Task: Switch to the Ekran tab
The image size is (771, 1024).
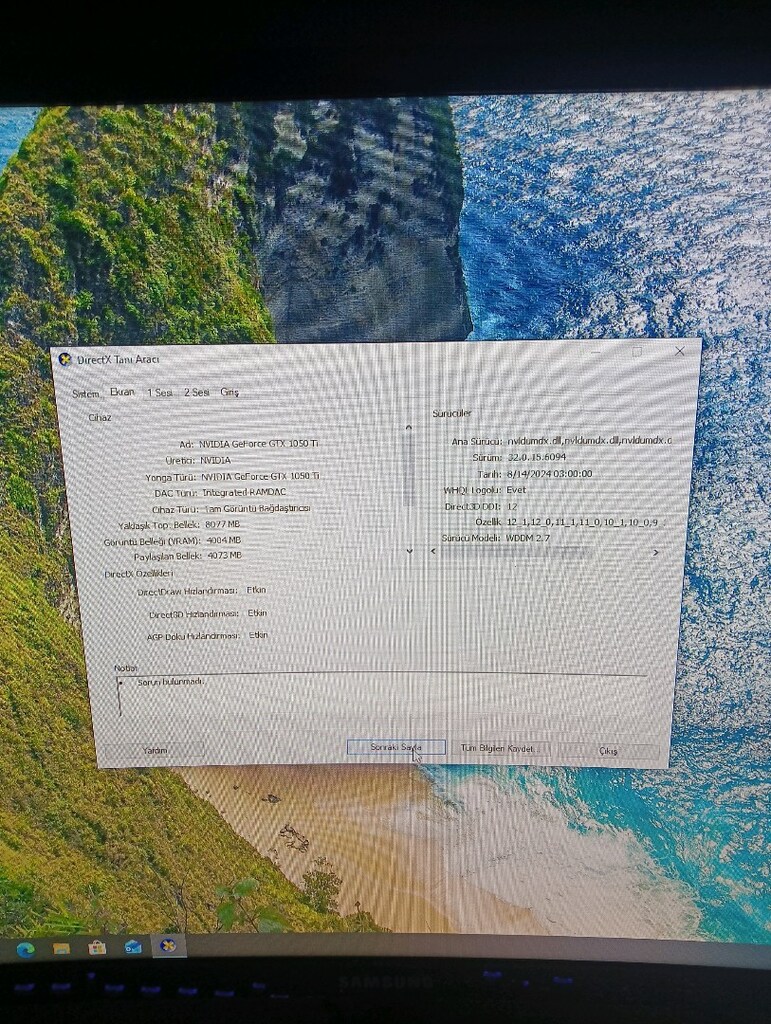Action: pyautogui.click(x=122, y=392)
